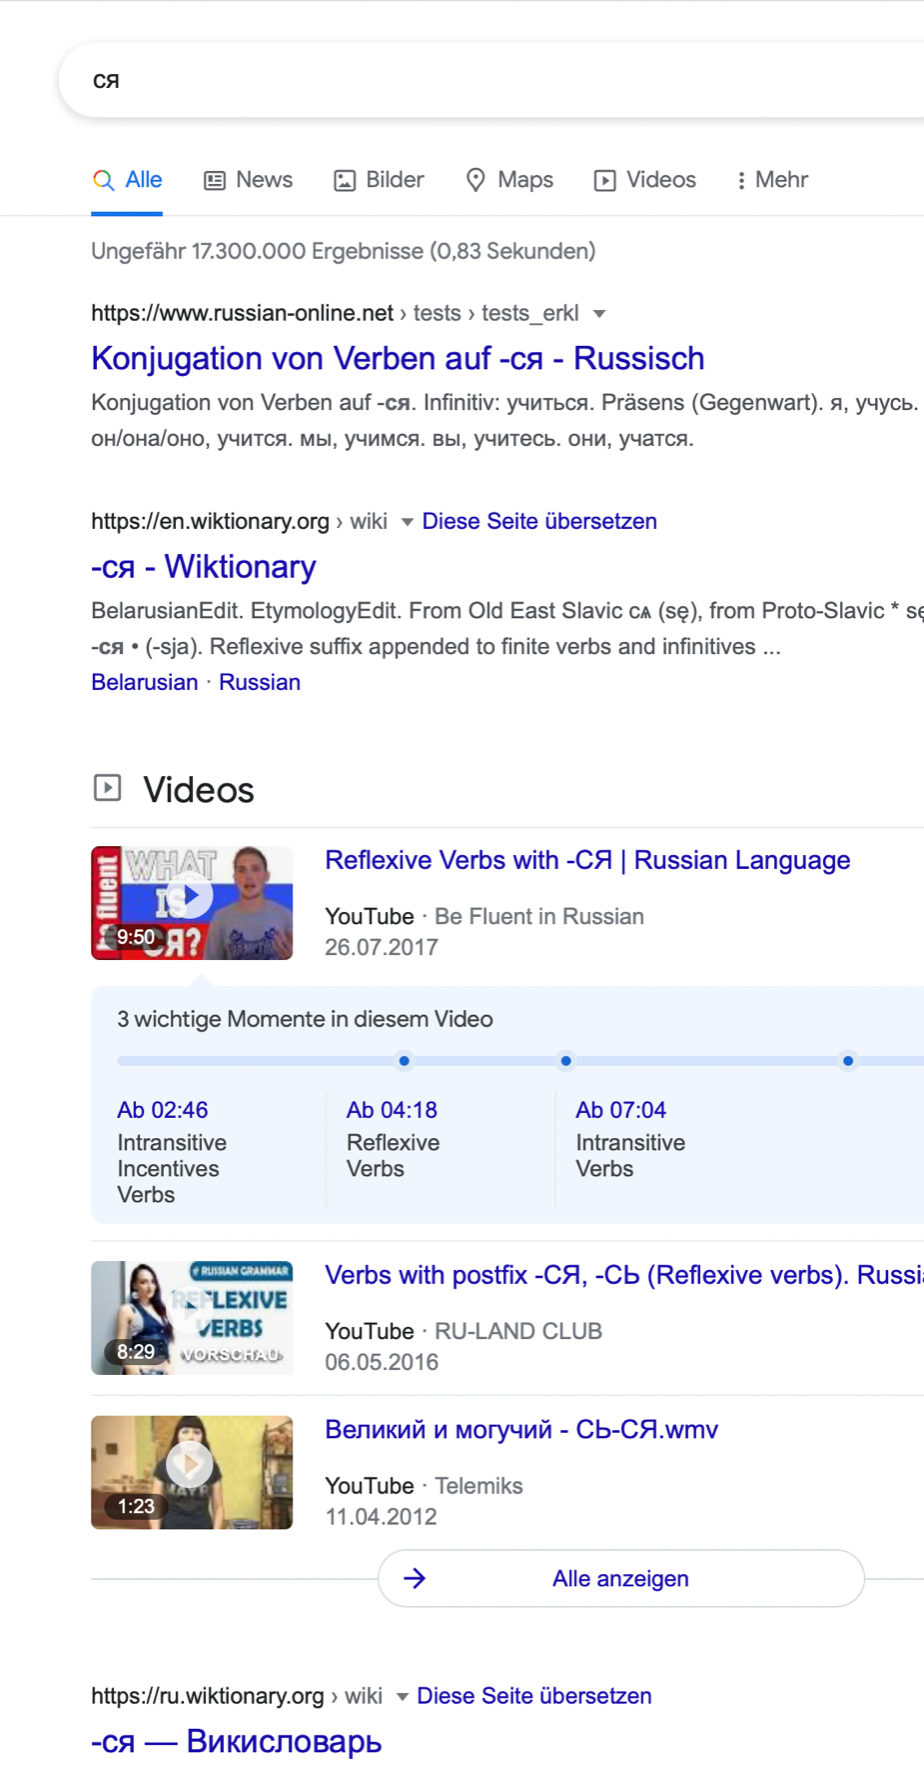
Task: Click the newspaper icon beside News
Action: [x=214, y=180]
